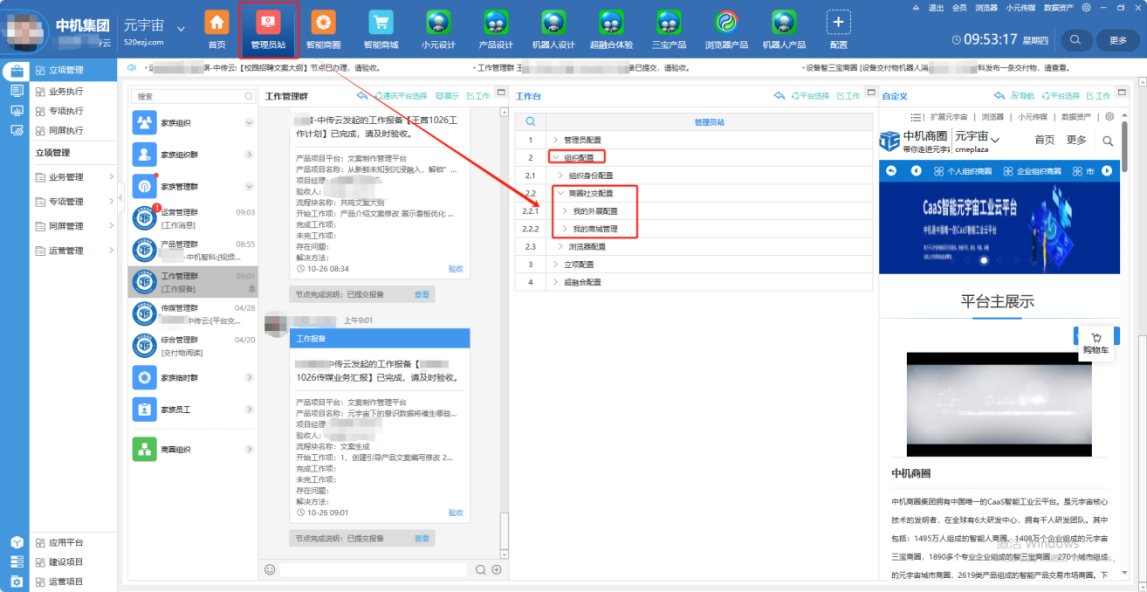This screenshot has height=592, width=1147.
Task: Expand the 家族管理群 chevron
Action: [249, 187]
